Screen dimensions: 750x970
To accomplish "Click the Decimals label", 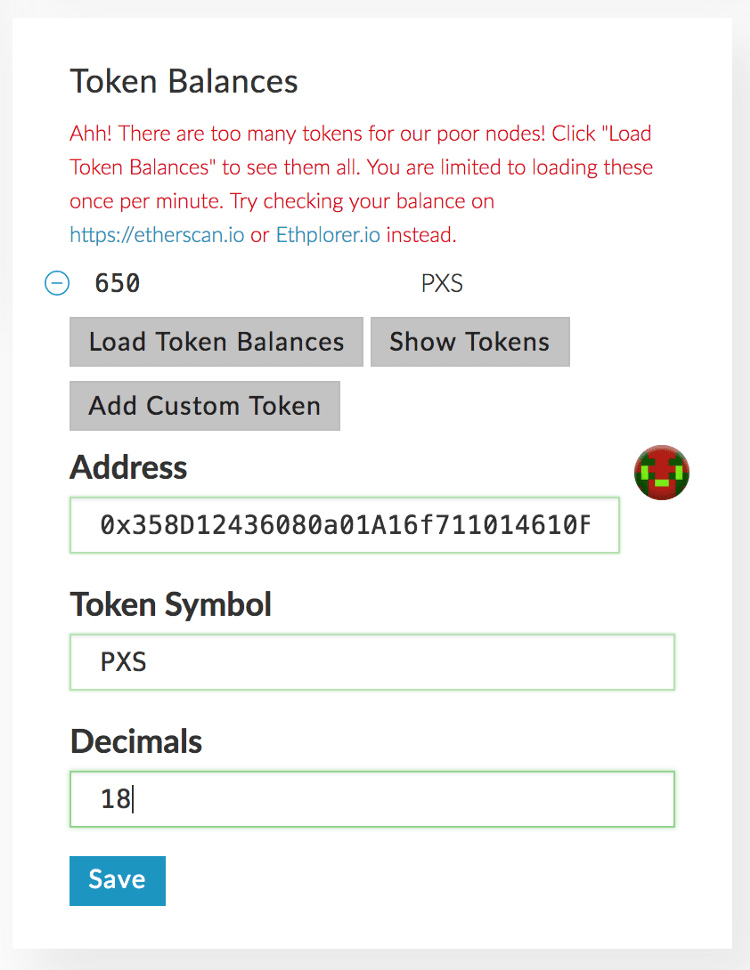I will (x=136, y=742).
